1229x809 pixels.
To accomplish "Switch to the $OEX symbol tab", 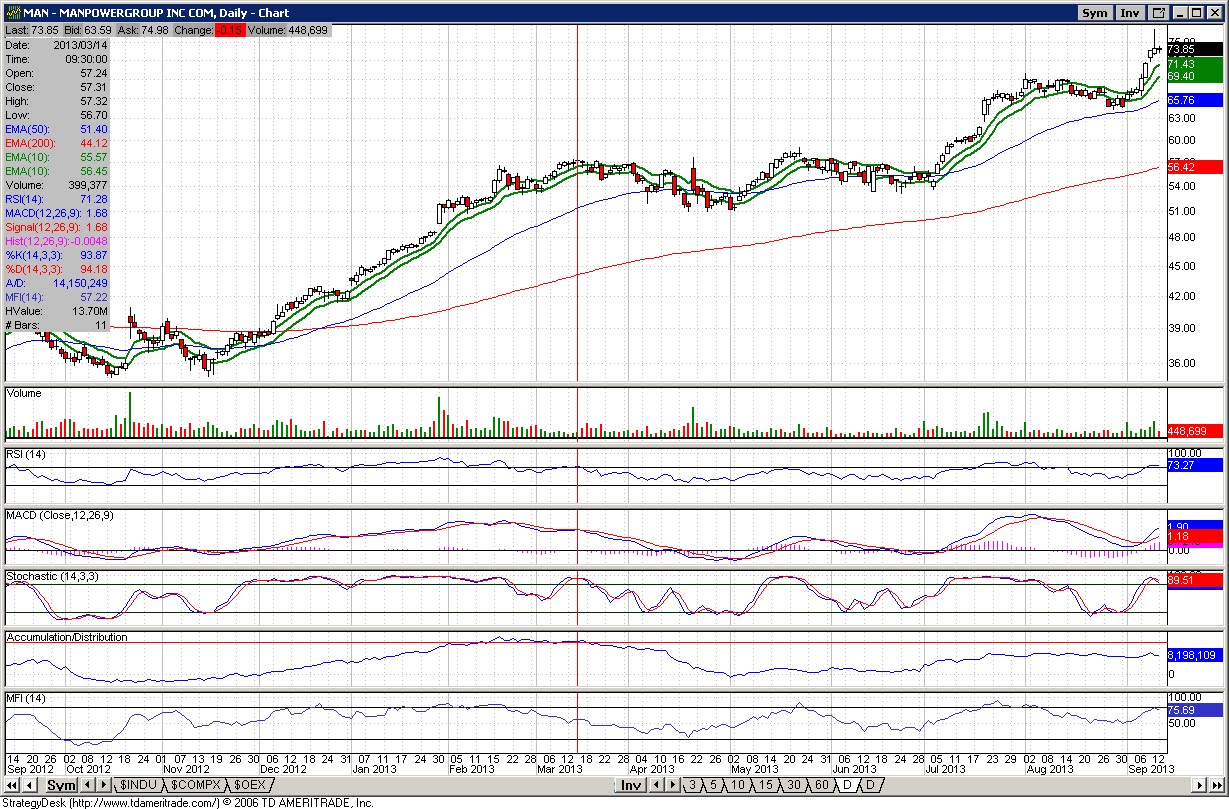I will 250,785.
